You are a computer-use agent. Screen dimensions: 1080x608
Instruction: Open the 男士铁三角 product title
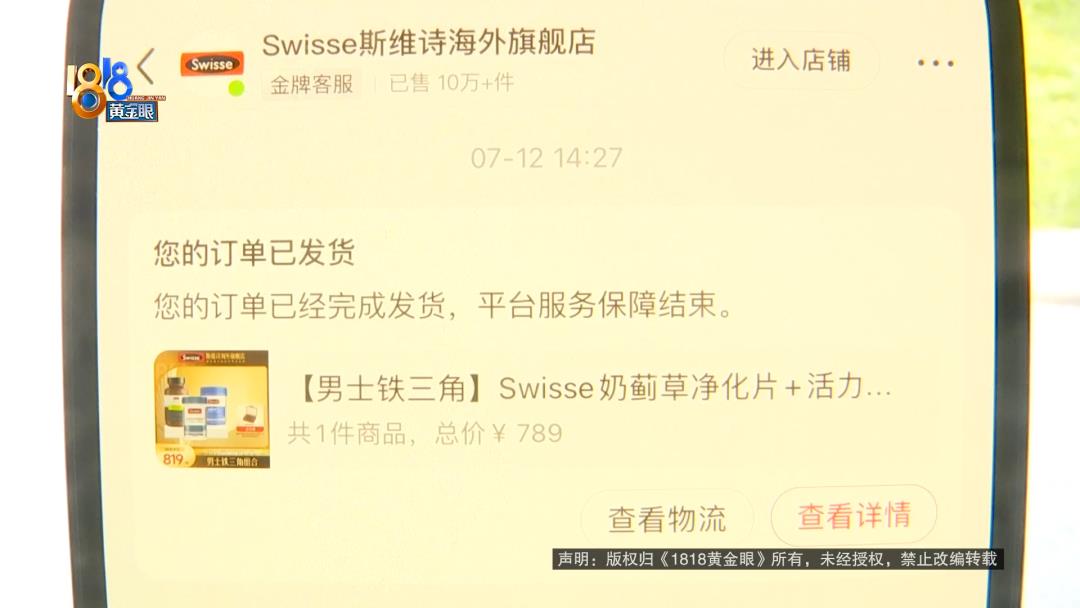tap(594, 388)
